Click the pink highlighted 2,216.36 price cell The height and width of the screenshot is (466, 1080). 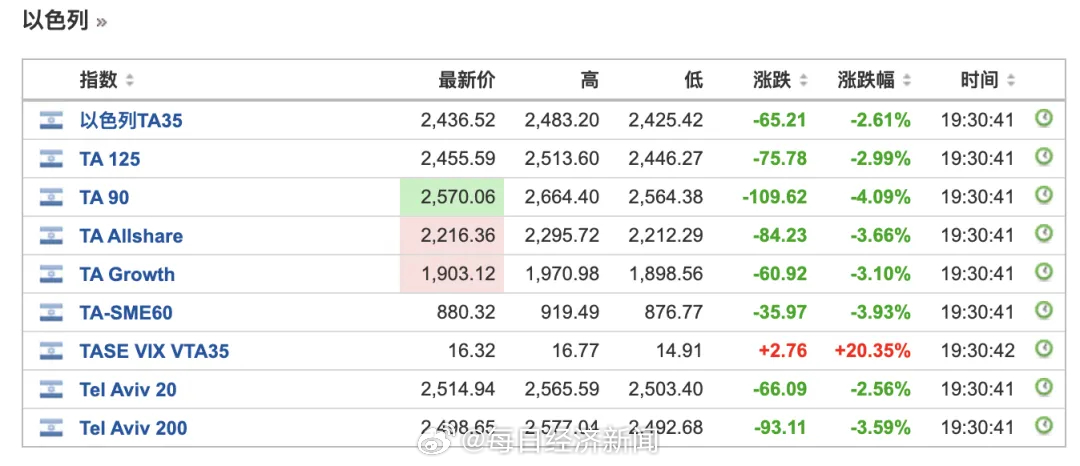[452, 235]
